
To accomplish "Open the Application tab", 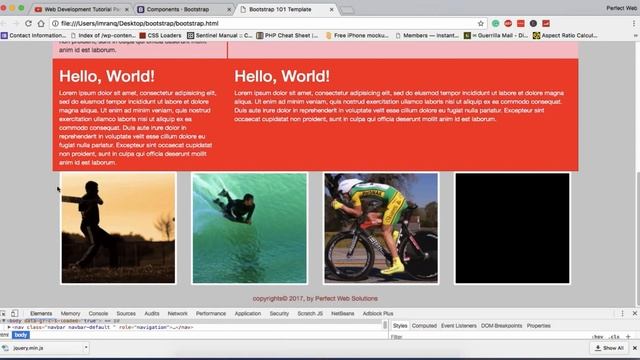I will coord(248,313).
